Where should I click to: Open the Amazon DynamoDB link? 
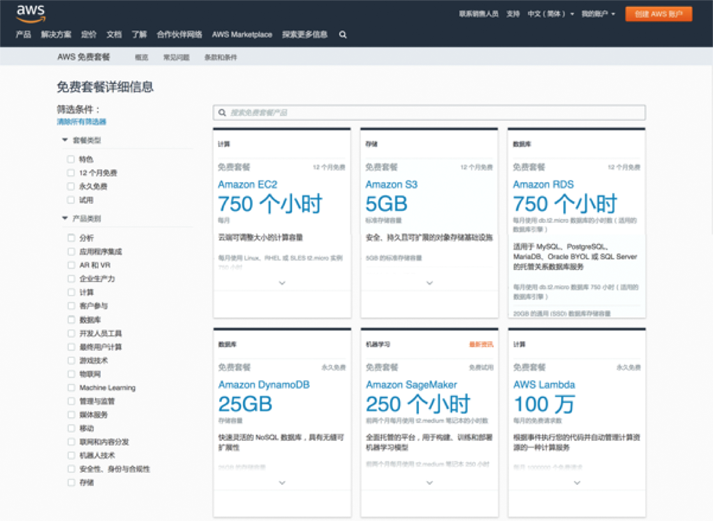click(x=264, y=385)
